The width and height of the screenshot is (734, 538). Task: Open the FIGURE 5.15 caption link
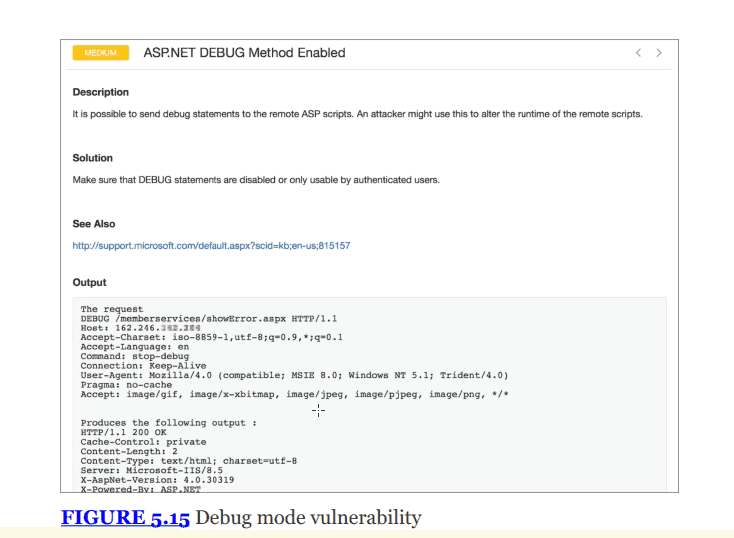pos(125,517)
